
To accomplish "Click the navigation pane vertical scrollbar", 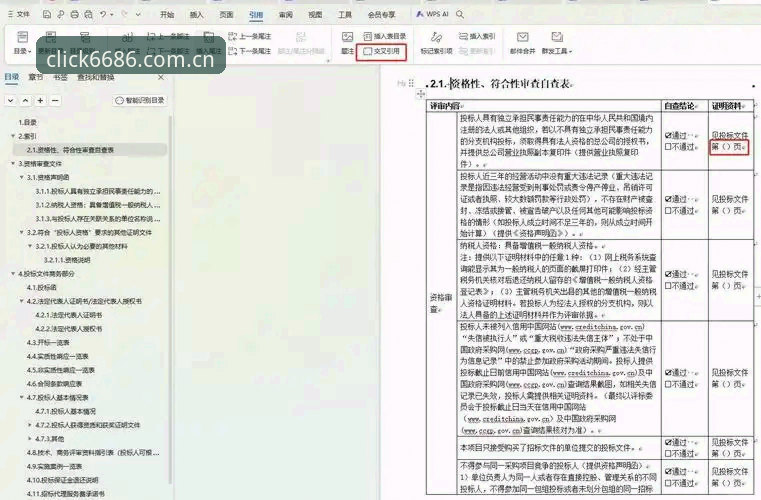I will 170,299.
